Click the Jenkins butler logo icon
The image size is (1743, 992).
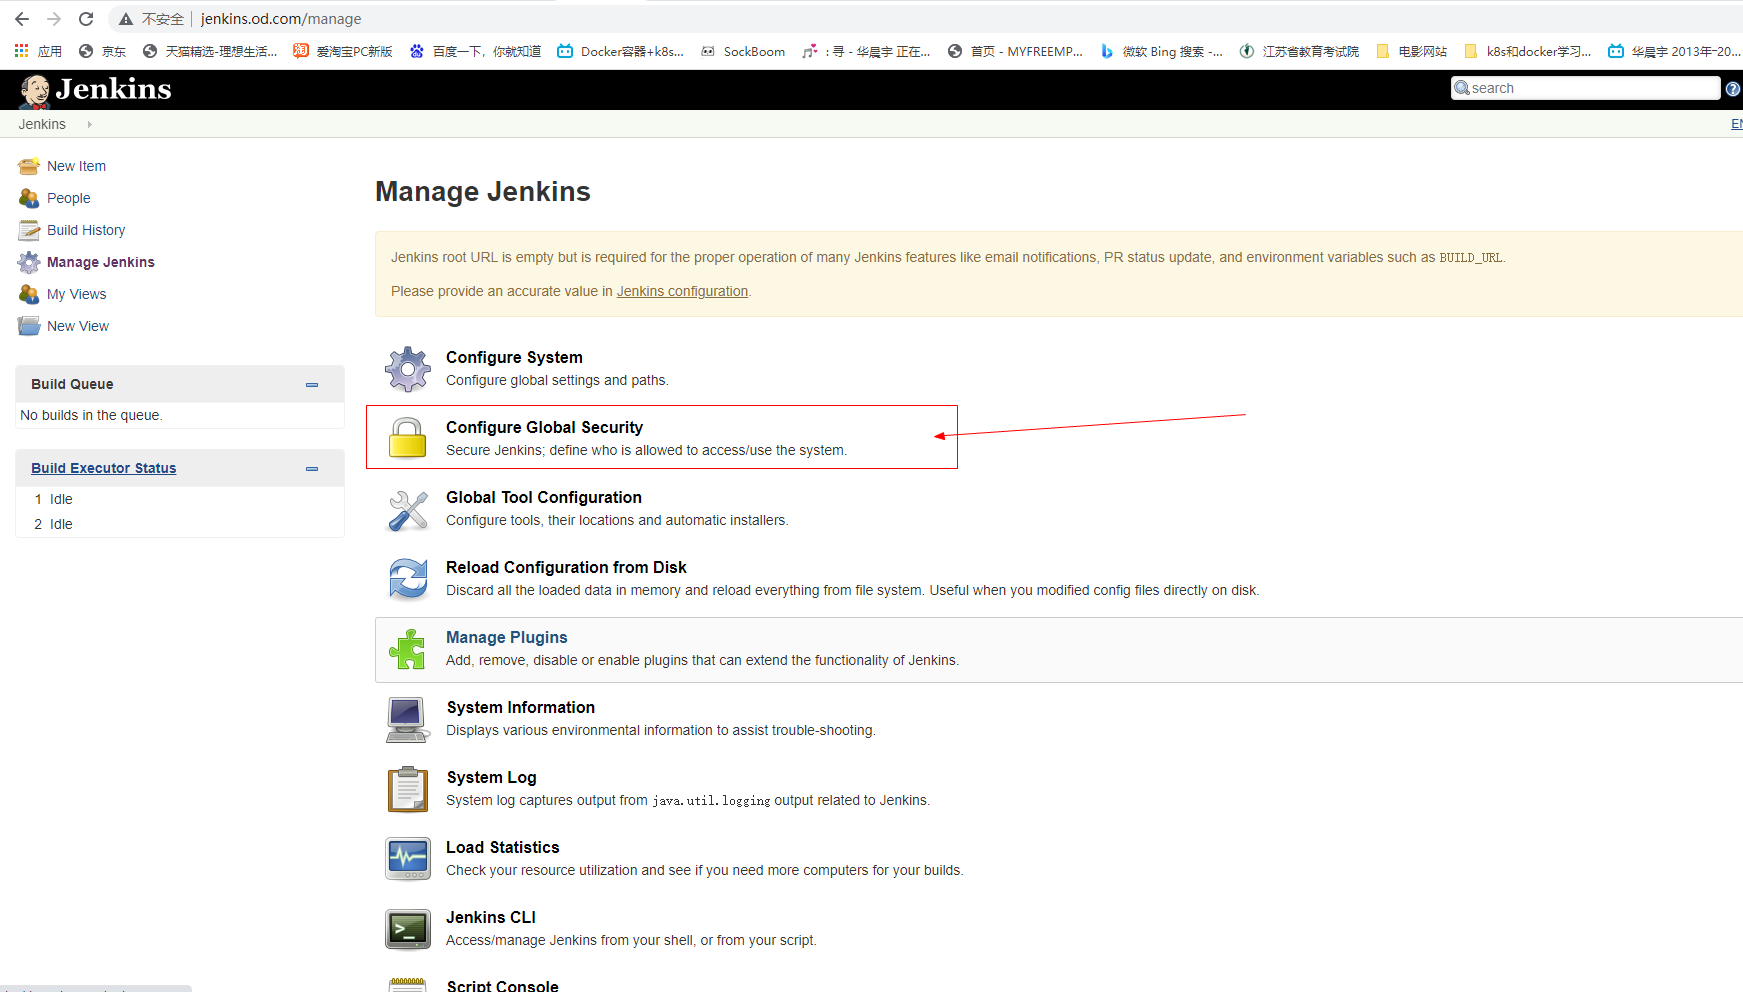point(35,91)
